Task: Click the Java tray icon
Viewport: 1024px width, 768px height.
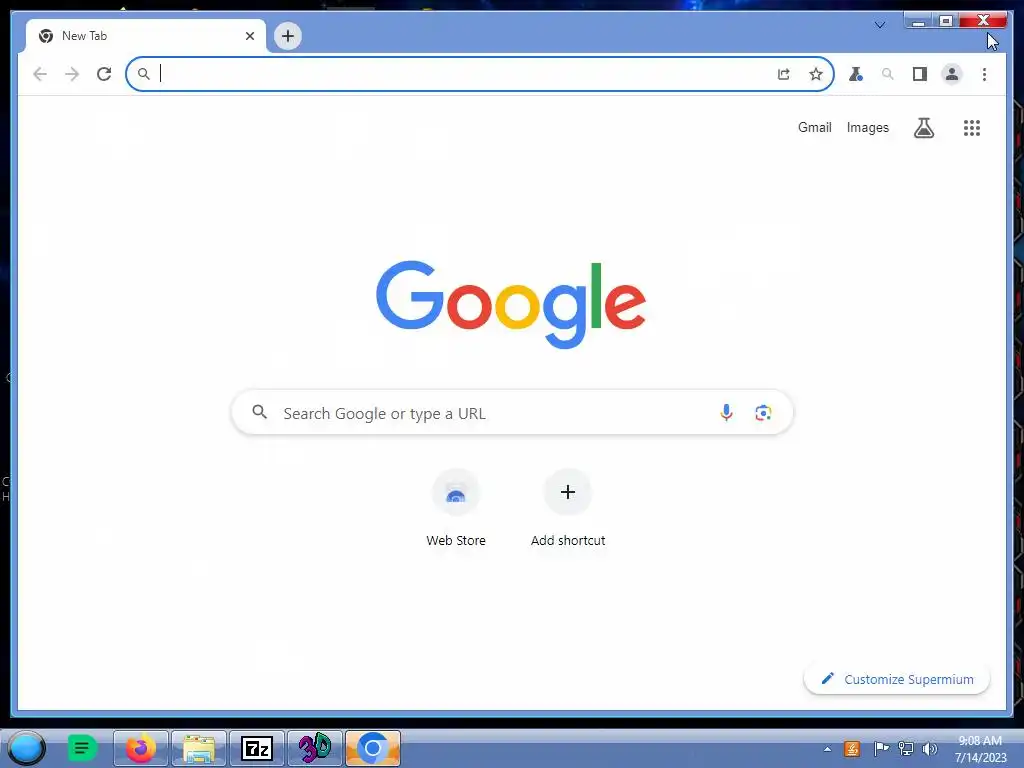Action: [852, 748]
